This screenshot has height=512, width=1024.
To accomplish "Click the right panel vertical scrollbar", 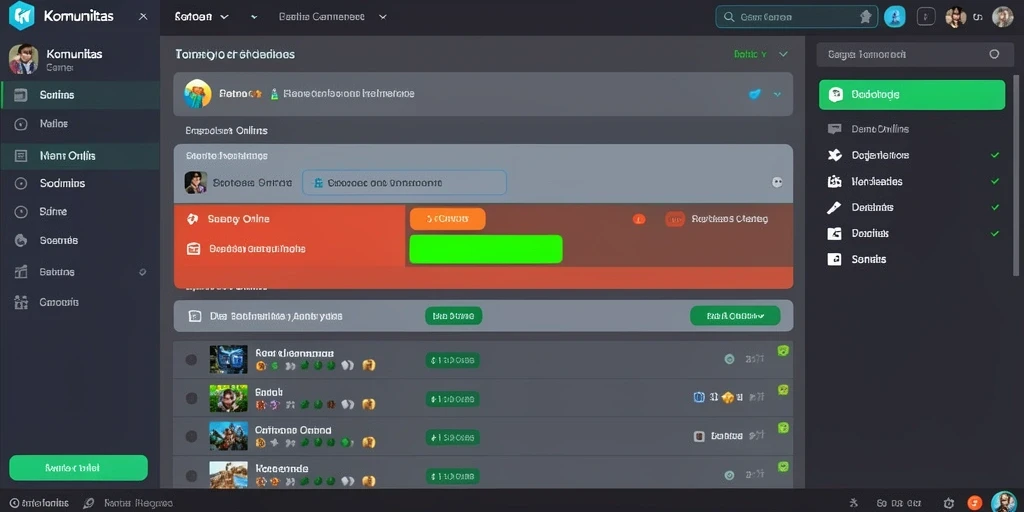I will click(x=1016, y=176).
